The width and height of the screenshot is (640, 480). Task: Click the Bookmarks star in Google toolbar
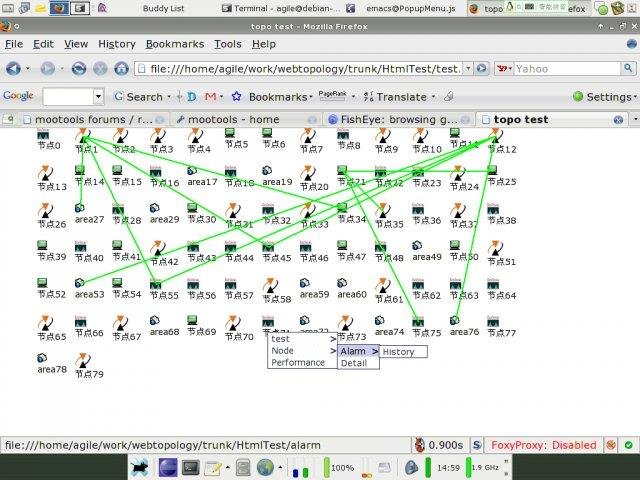[236, 97]
